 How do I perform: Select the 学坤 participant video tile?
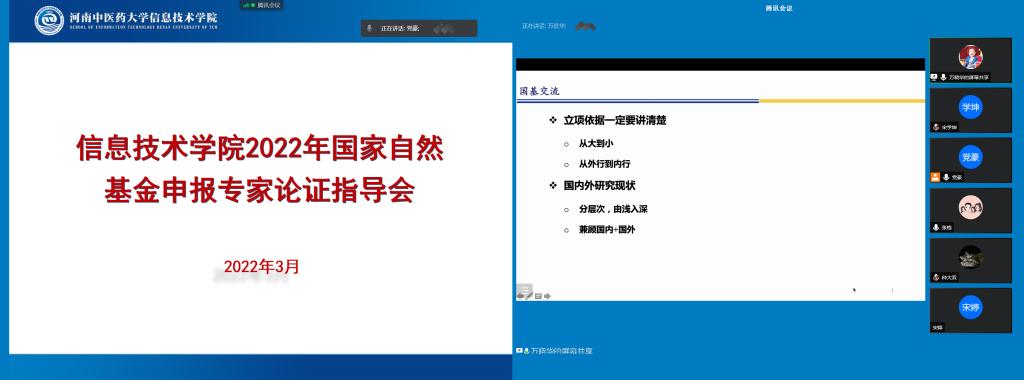[970, 110]
